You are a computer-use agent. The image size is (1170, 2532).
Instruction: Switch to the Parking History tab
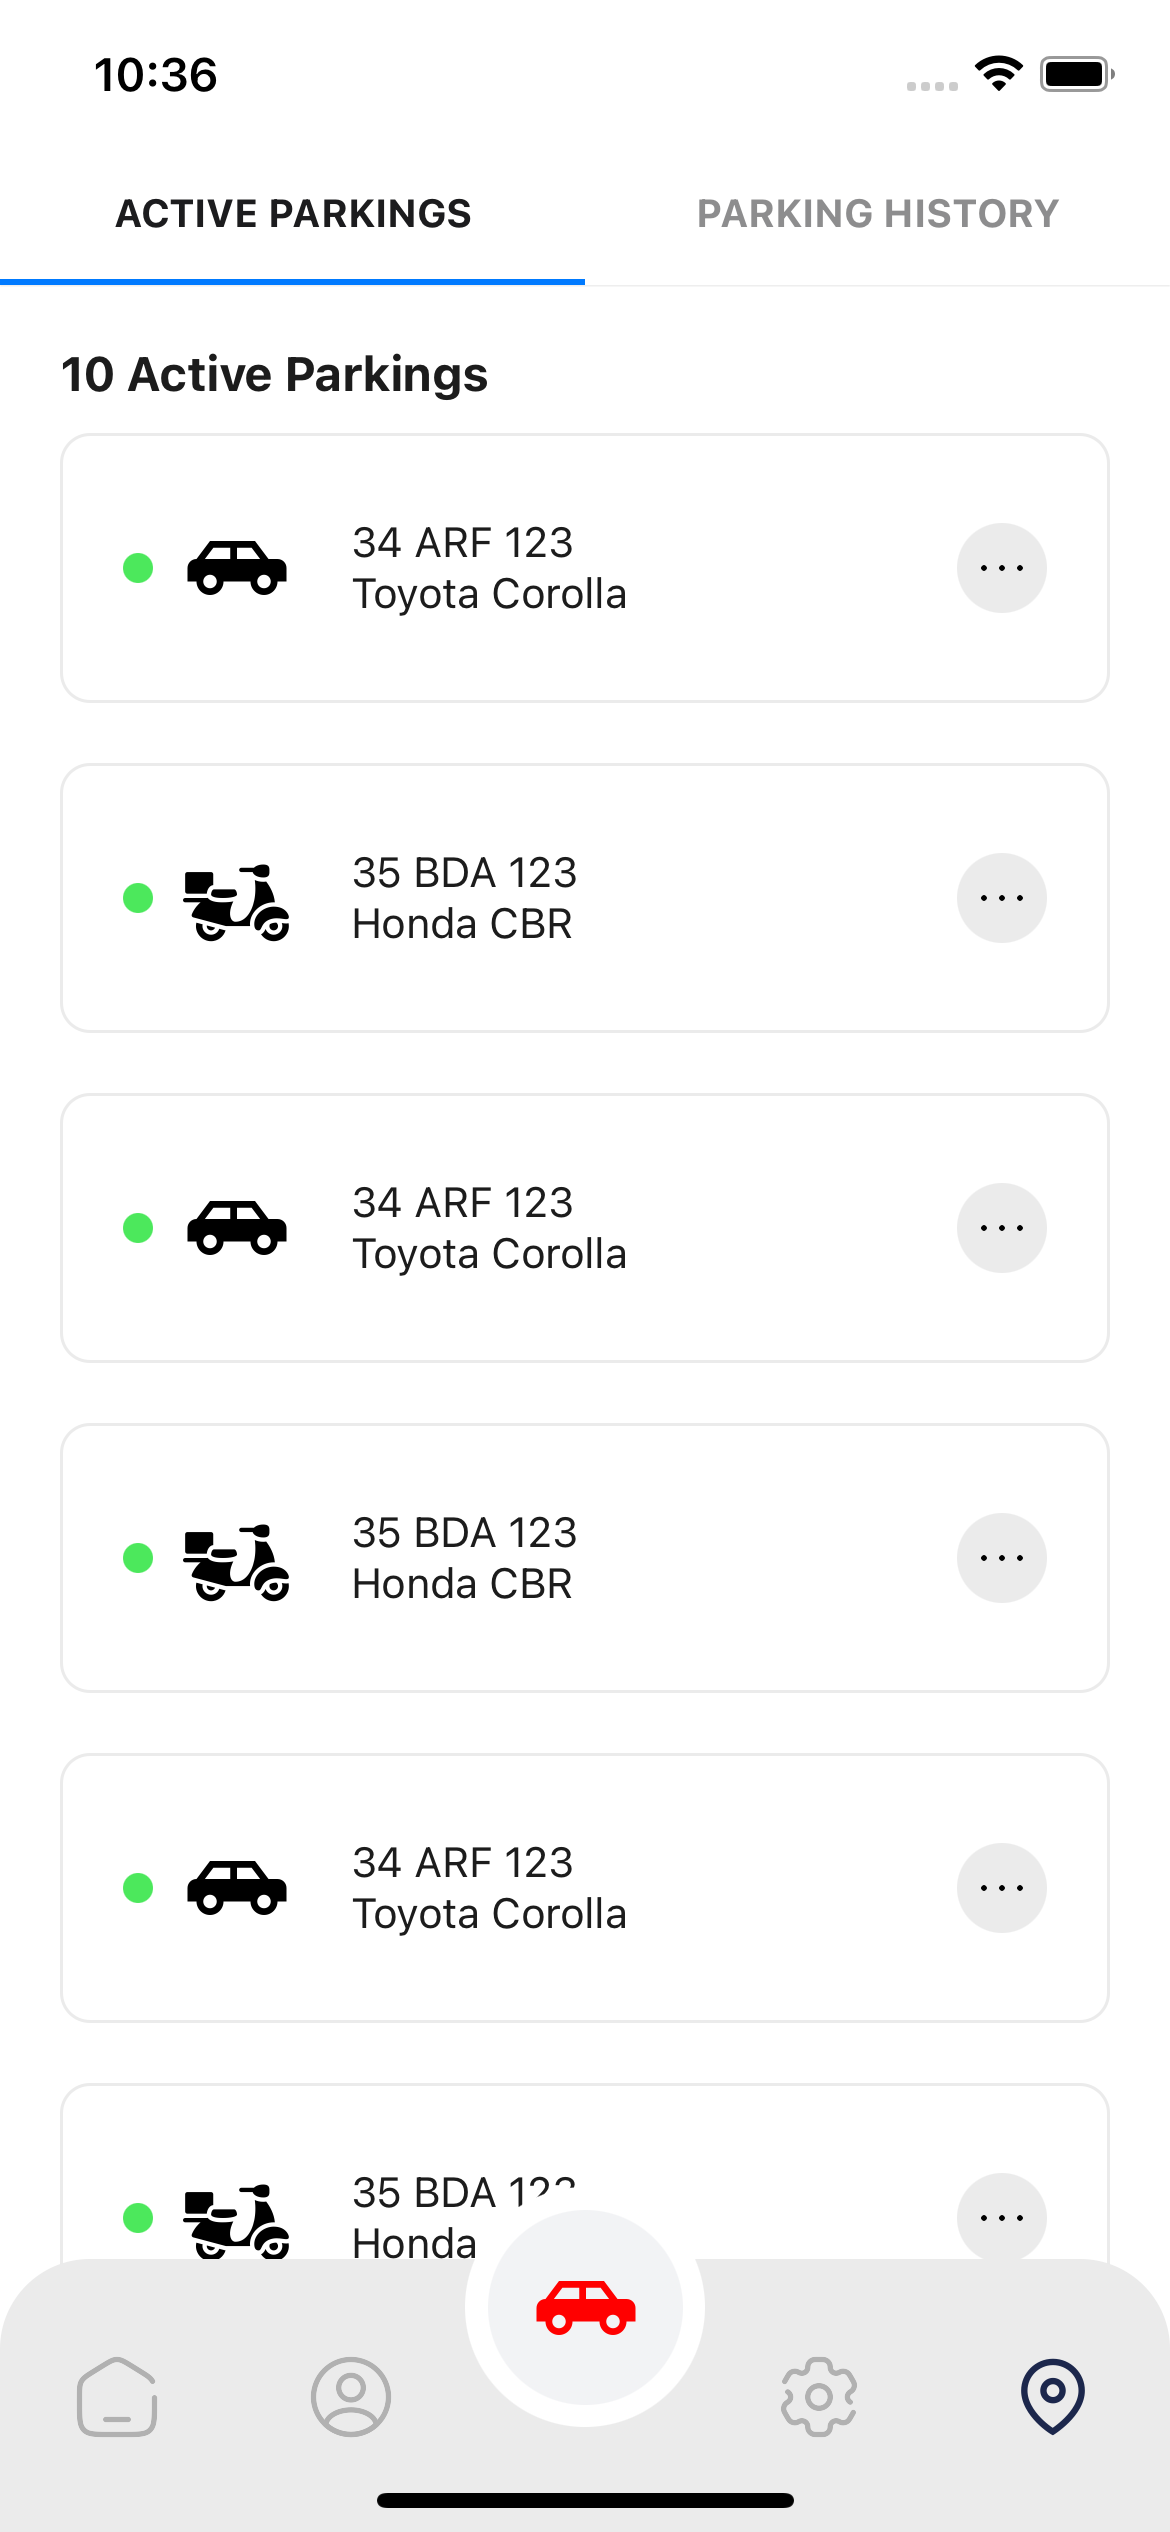877,214
